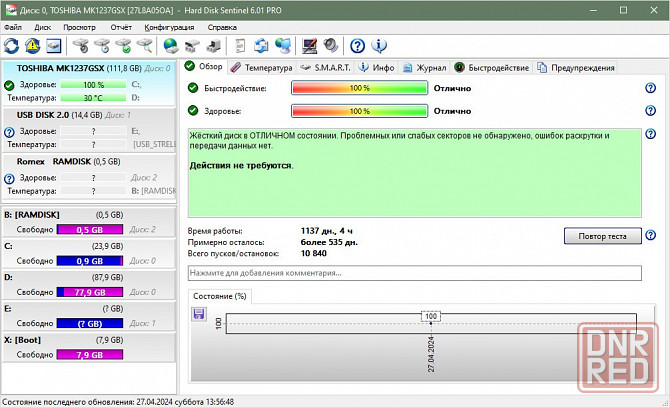Click the D: free space 77,9 GB bar
Viewport: 670px width, 408px height.
click(x=90, y=292)
